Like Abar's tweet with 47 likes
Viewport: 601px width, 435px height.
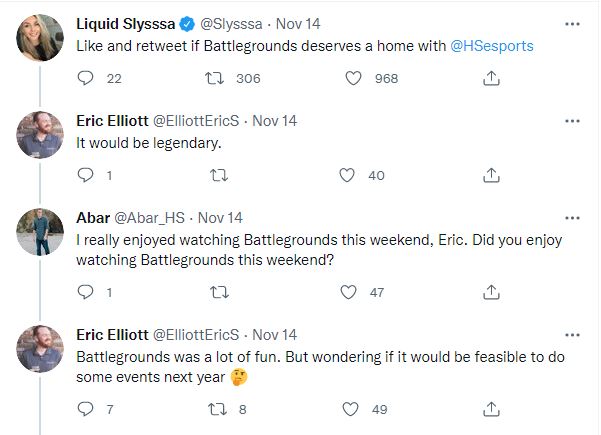click(x=348, y=293)
